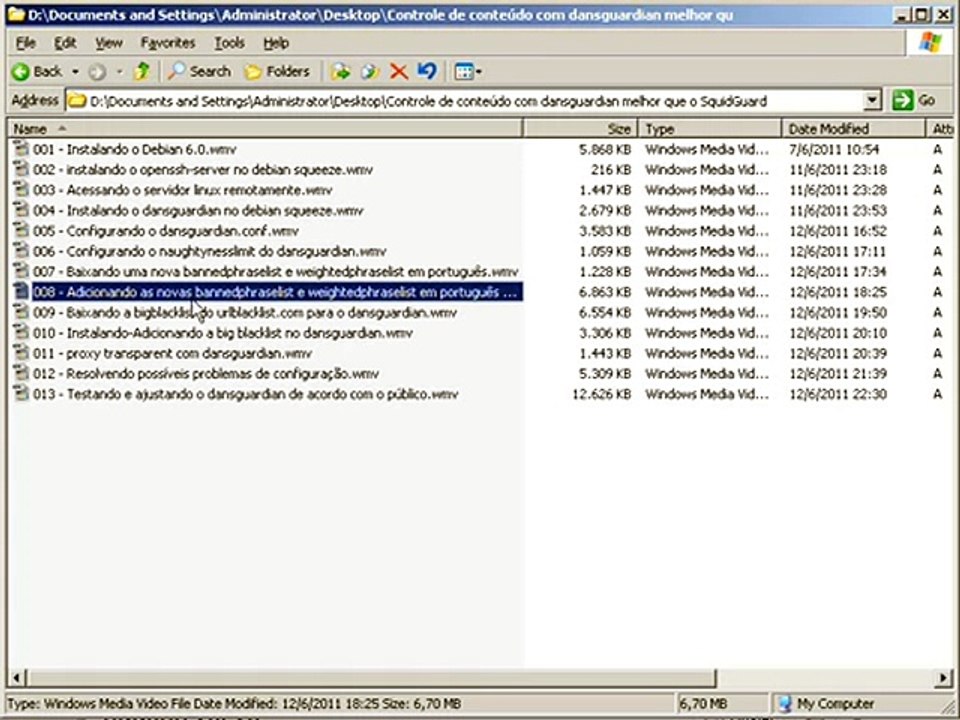Click icon of 004 - Instalando o dansguardian file
The image size is (960, 720).
(21, 210)
